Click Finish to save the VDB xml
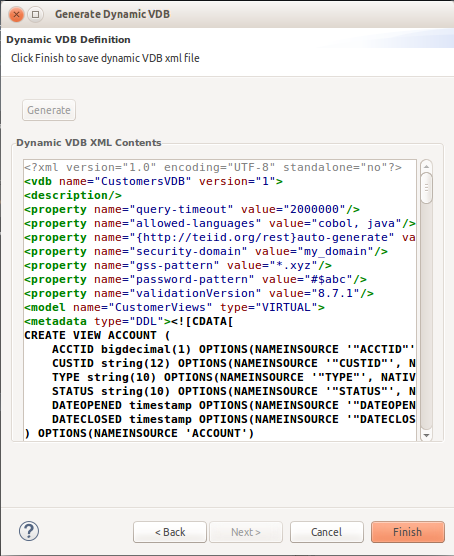This screenshot has width=454, height=556. (x=408, y=532)
